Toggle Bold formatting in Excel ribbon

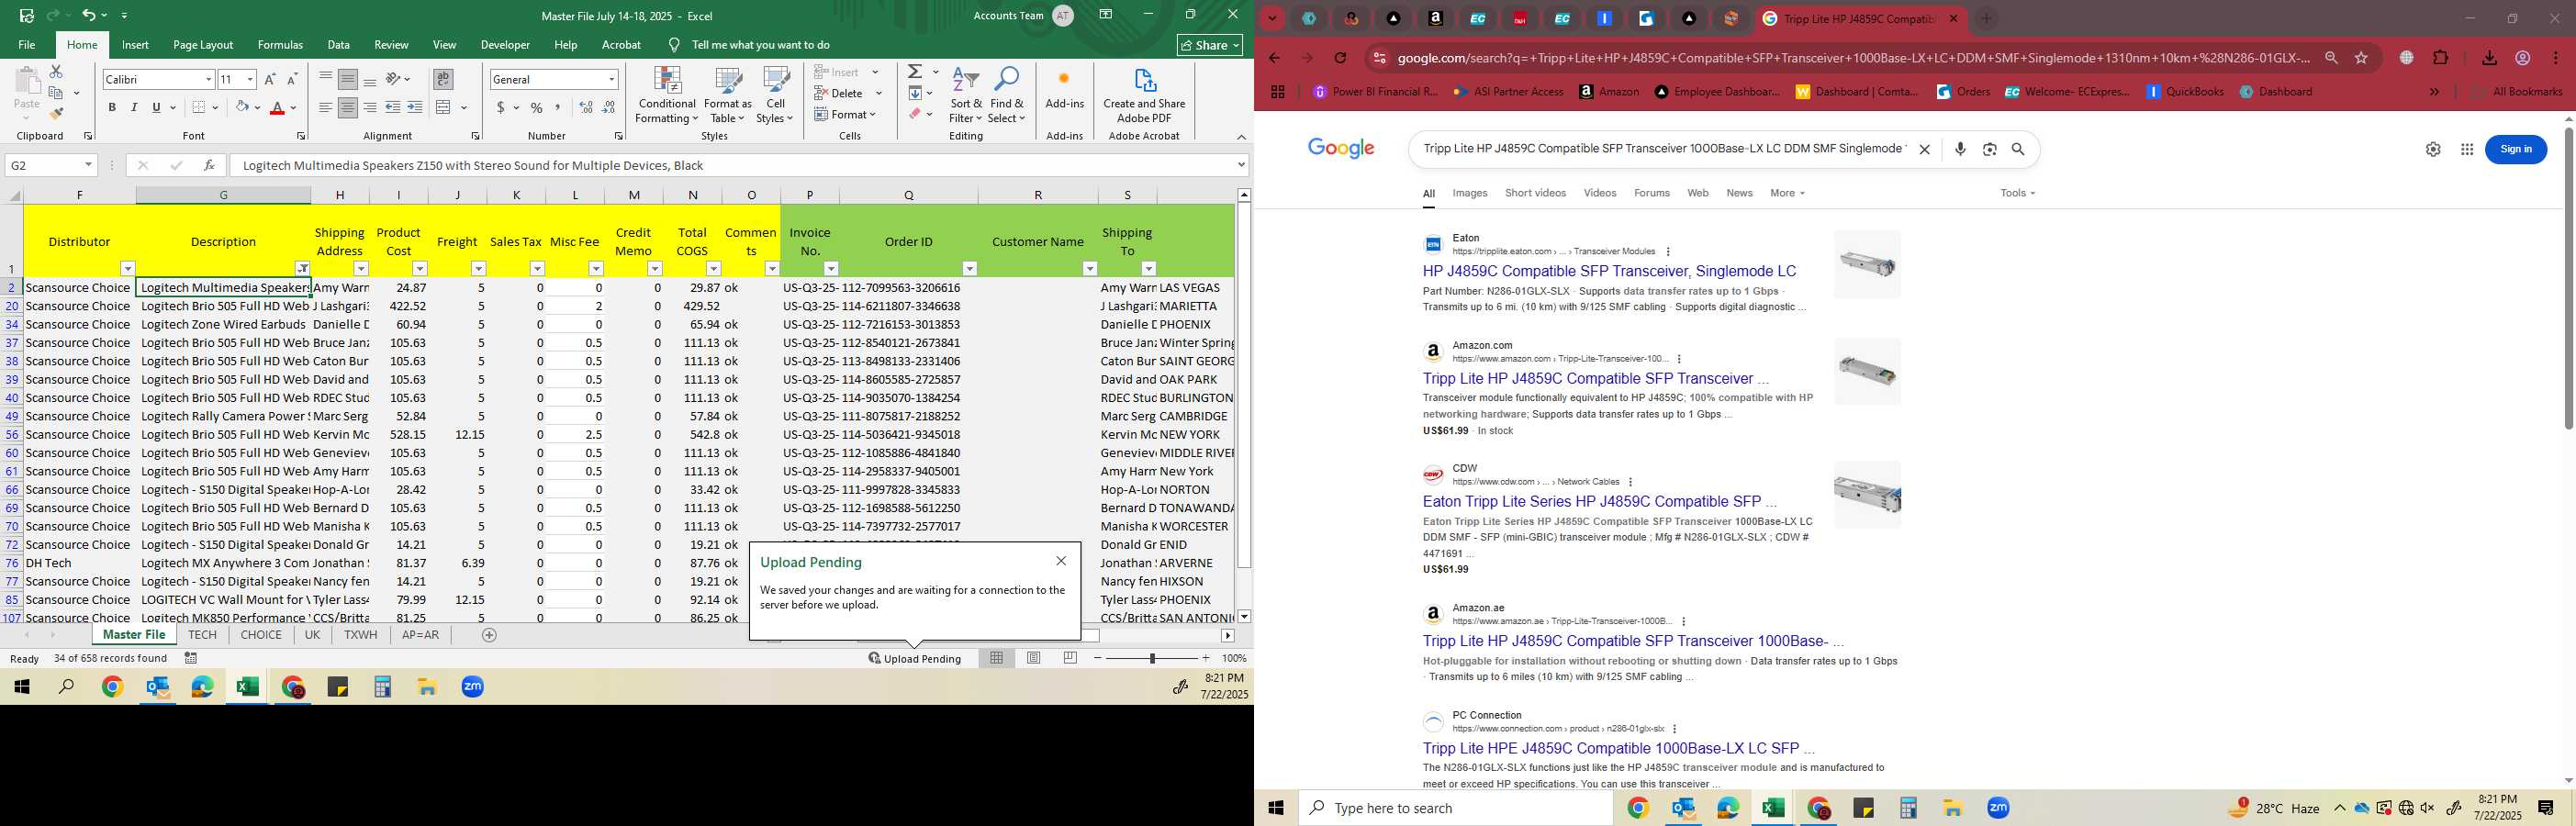coord(112,108)
